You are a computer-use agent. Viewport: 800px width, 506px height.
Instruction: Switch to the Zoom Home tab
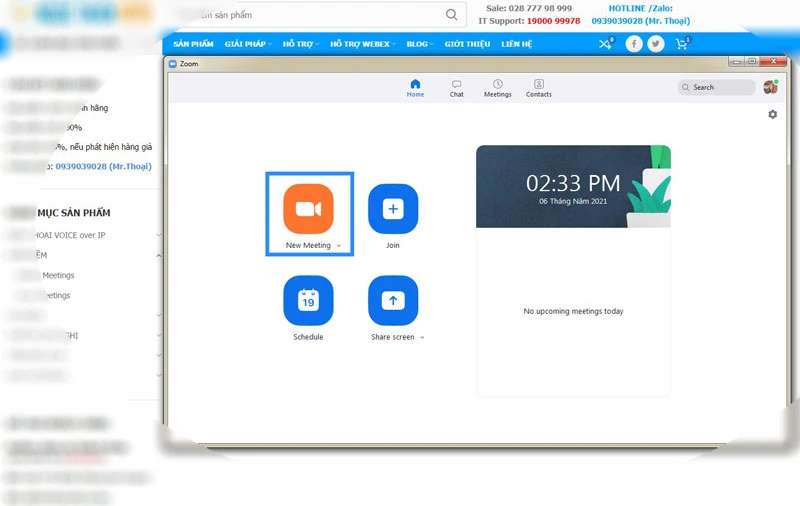[415, 88]
